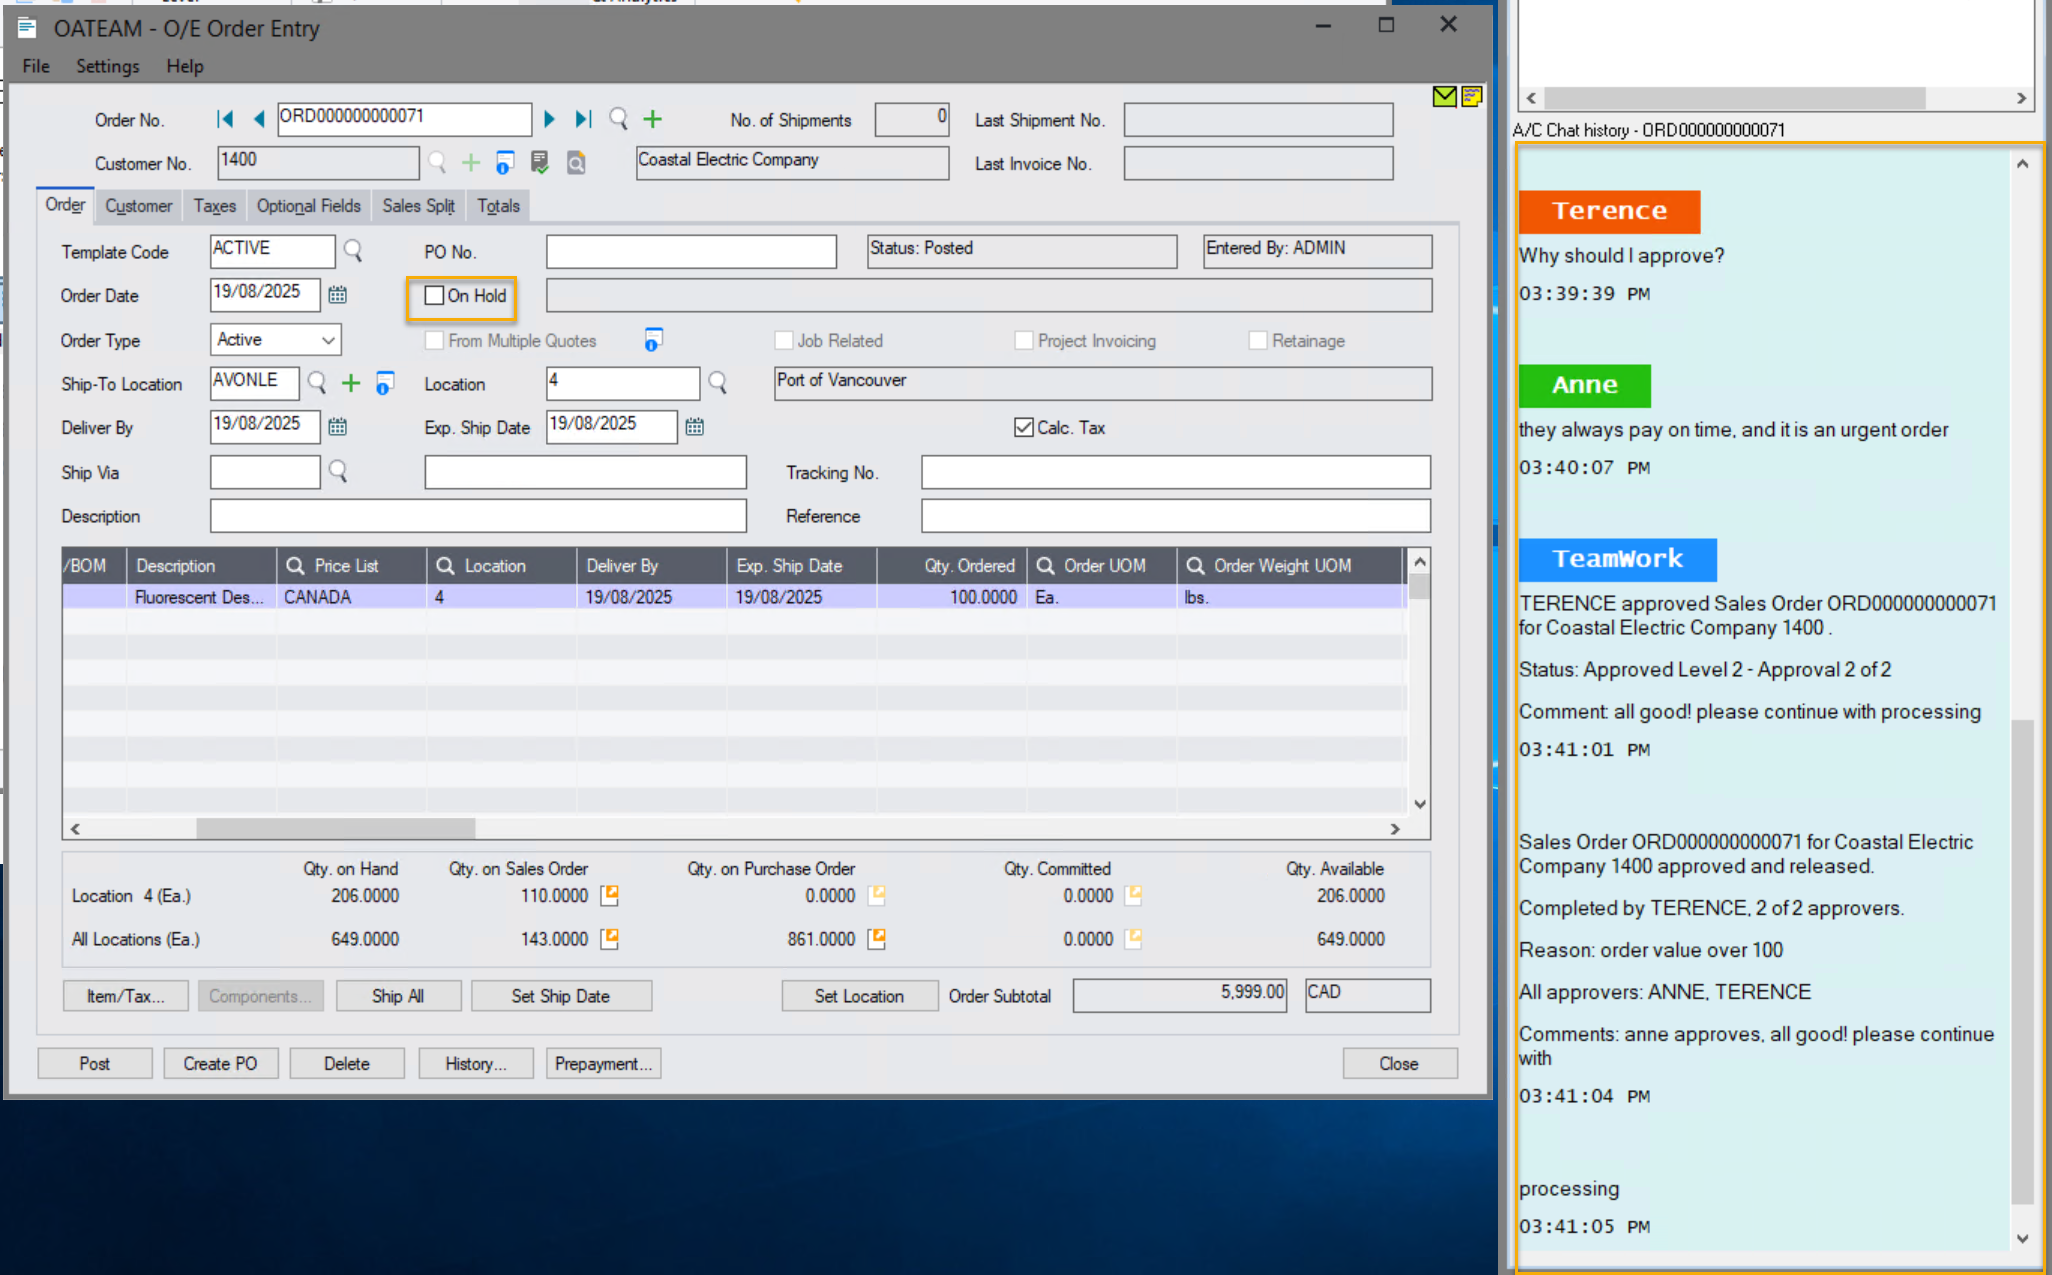Click the yellow sticky note icon
Viewport: 2052px width, 1275px height.
coord(1471,97)
